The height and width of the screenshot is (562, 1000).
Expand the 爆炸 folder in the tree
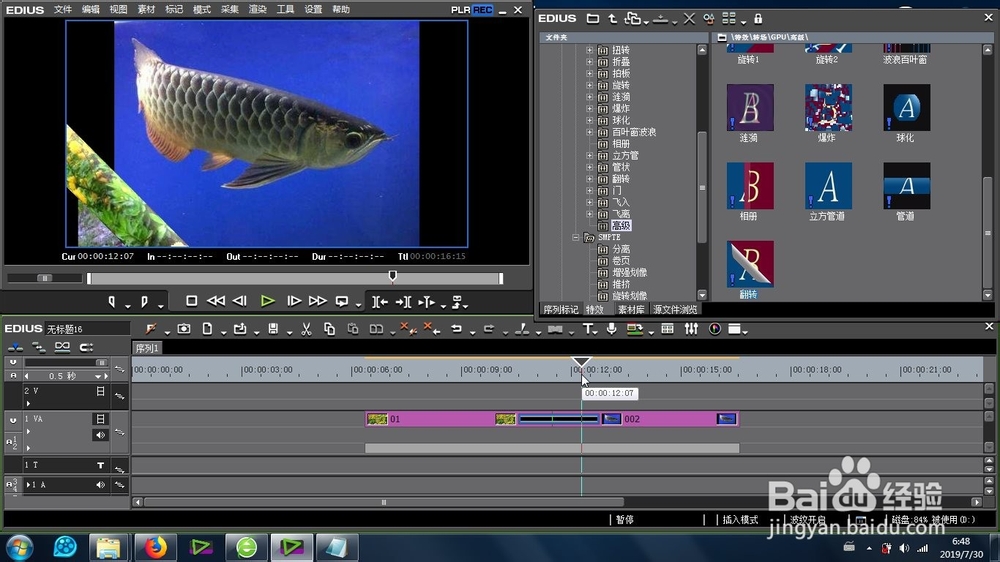pyautogui.click(x=590, y=108)
